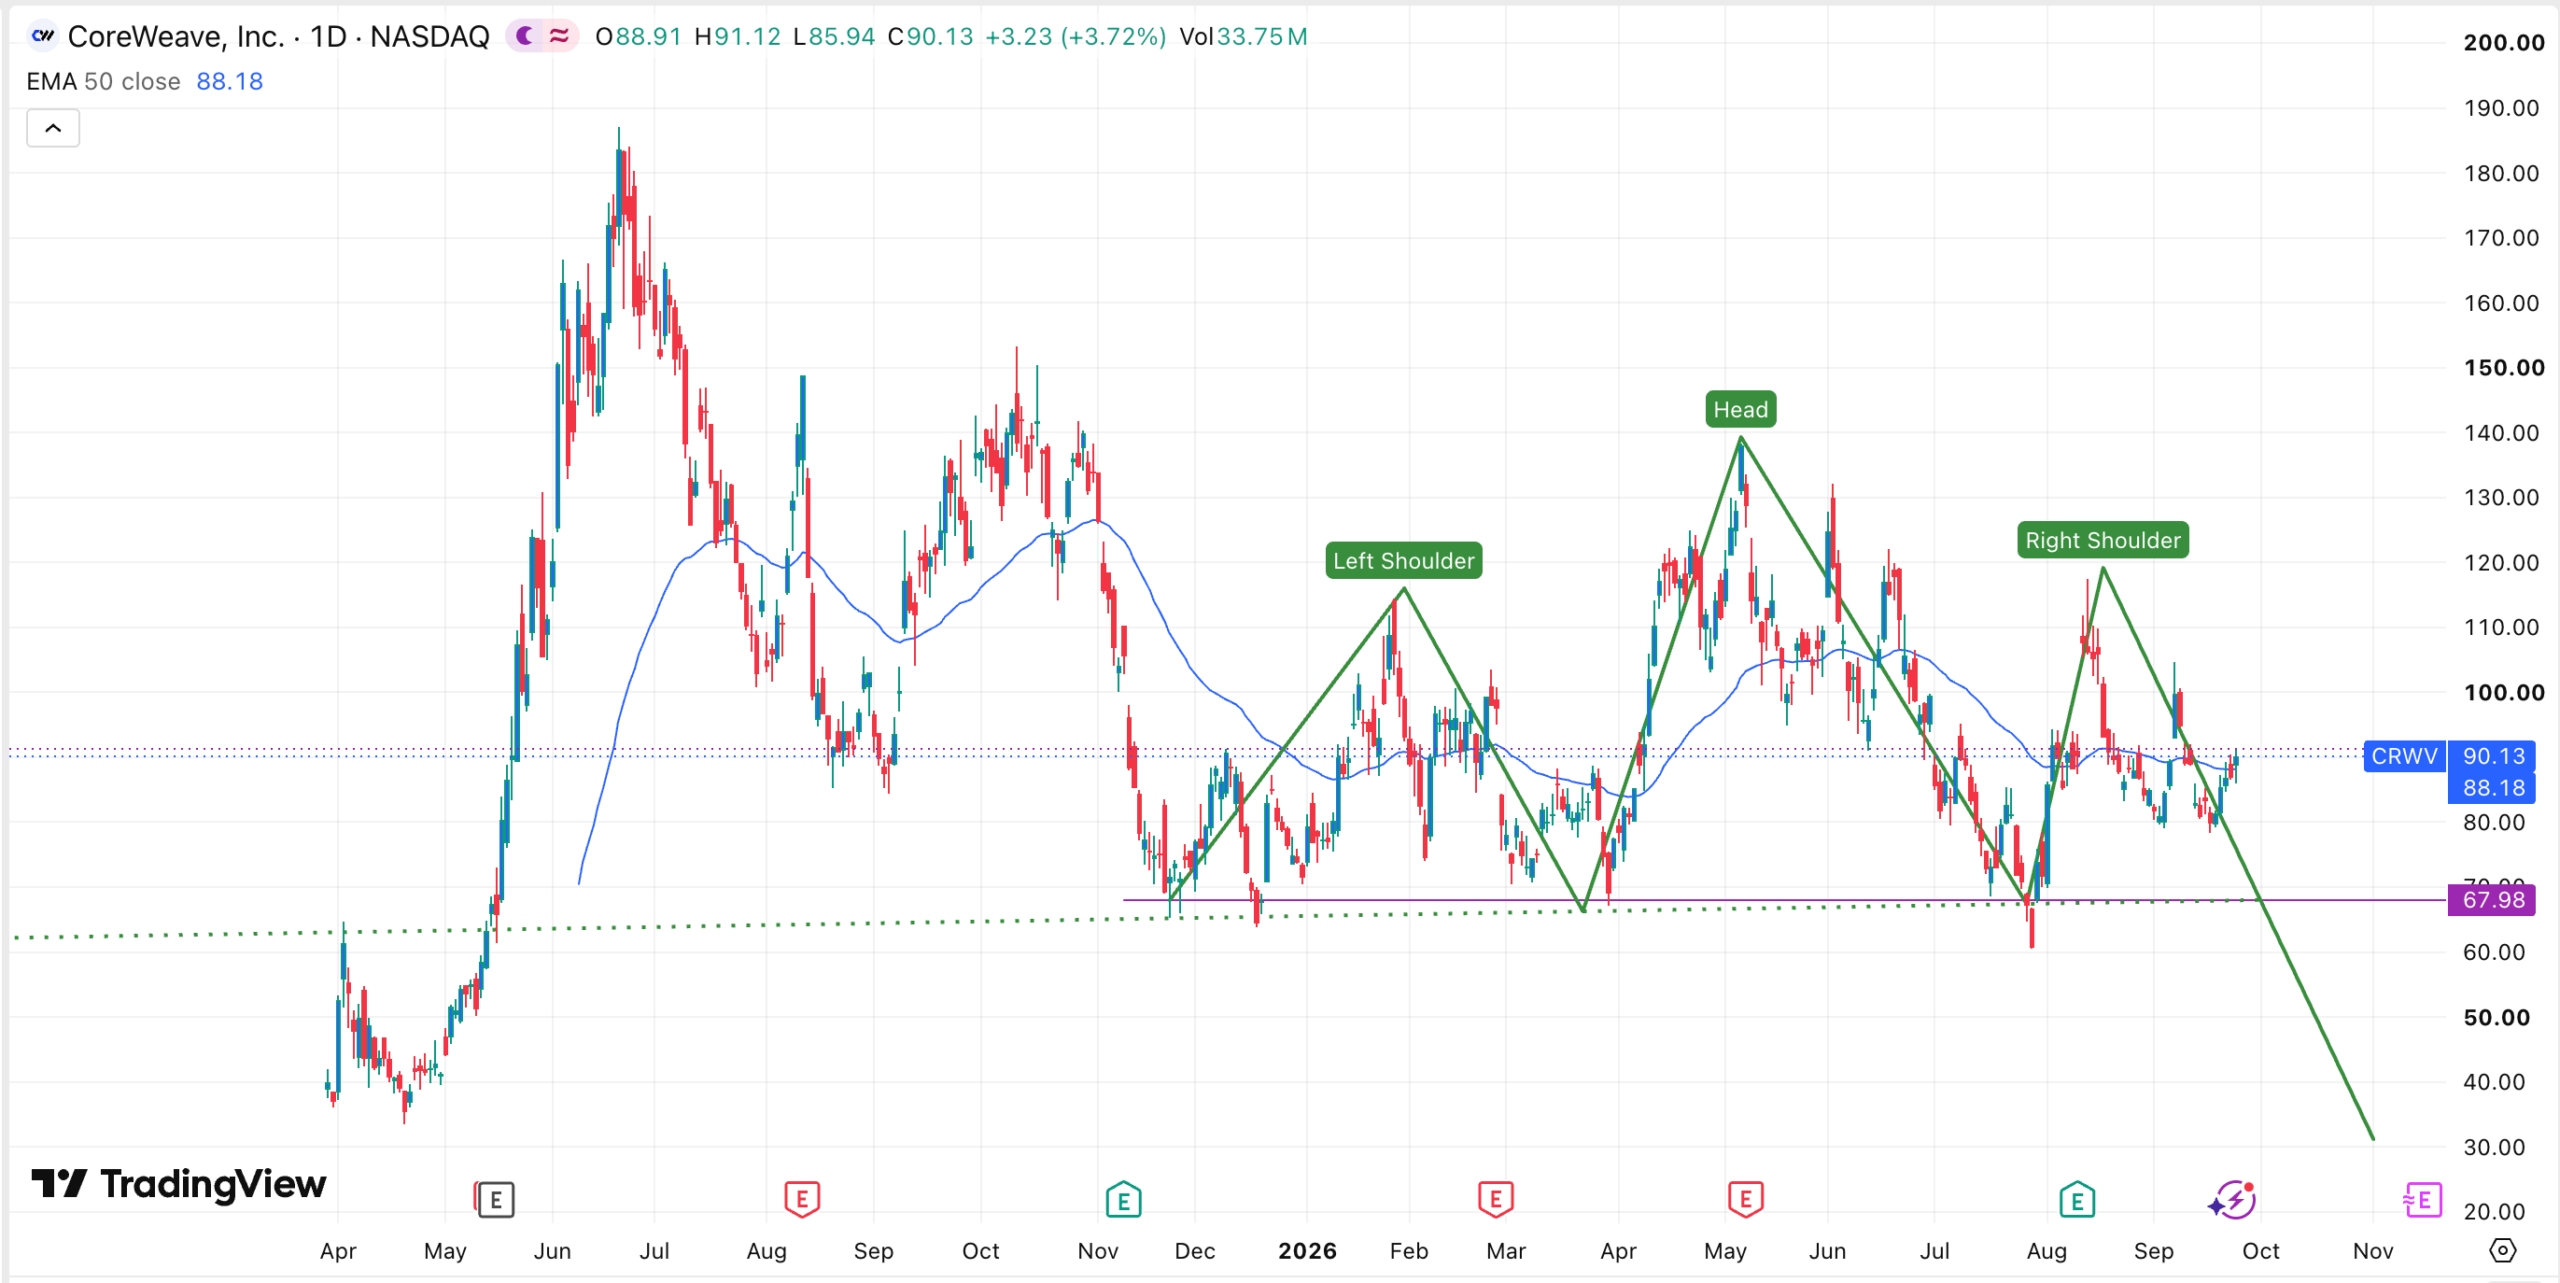Viewport: 2560px width, 1283px height.
Task: Click the 30.00 price axis label
Action: click(x=2494, y=1147)
